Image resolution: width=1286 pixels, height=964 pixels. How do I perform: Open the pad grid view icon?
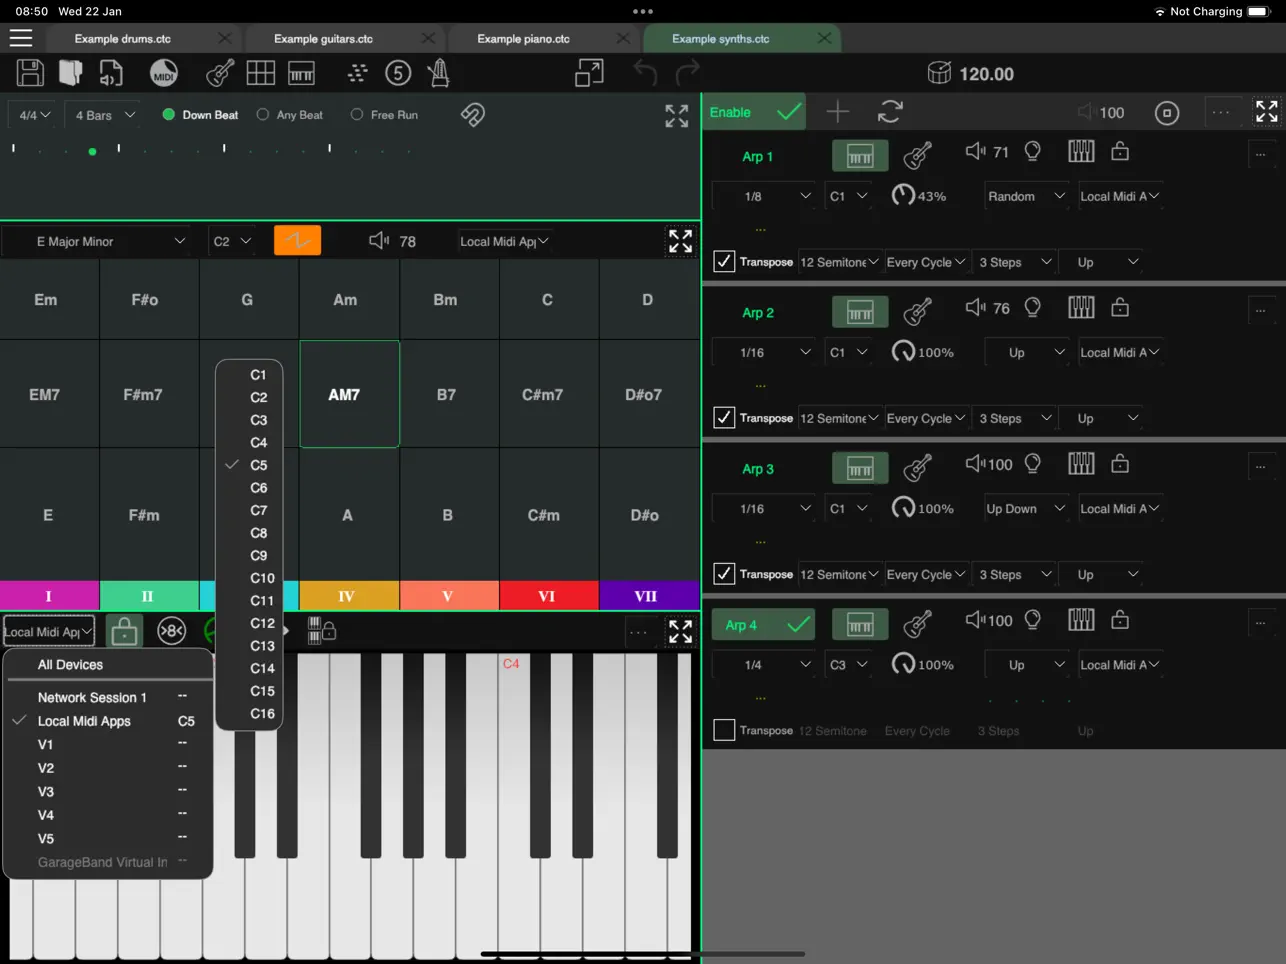pos(261,73)
